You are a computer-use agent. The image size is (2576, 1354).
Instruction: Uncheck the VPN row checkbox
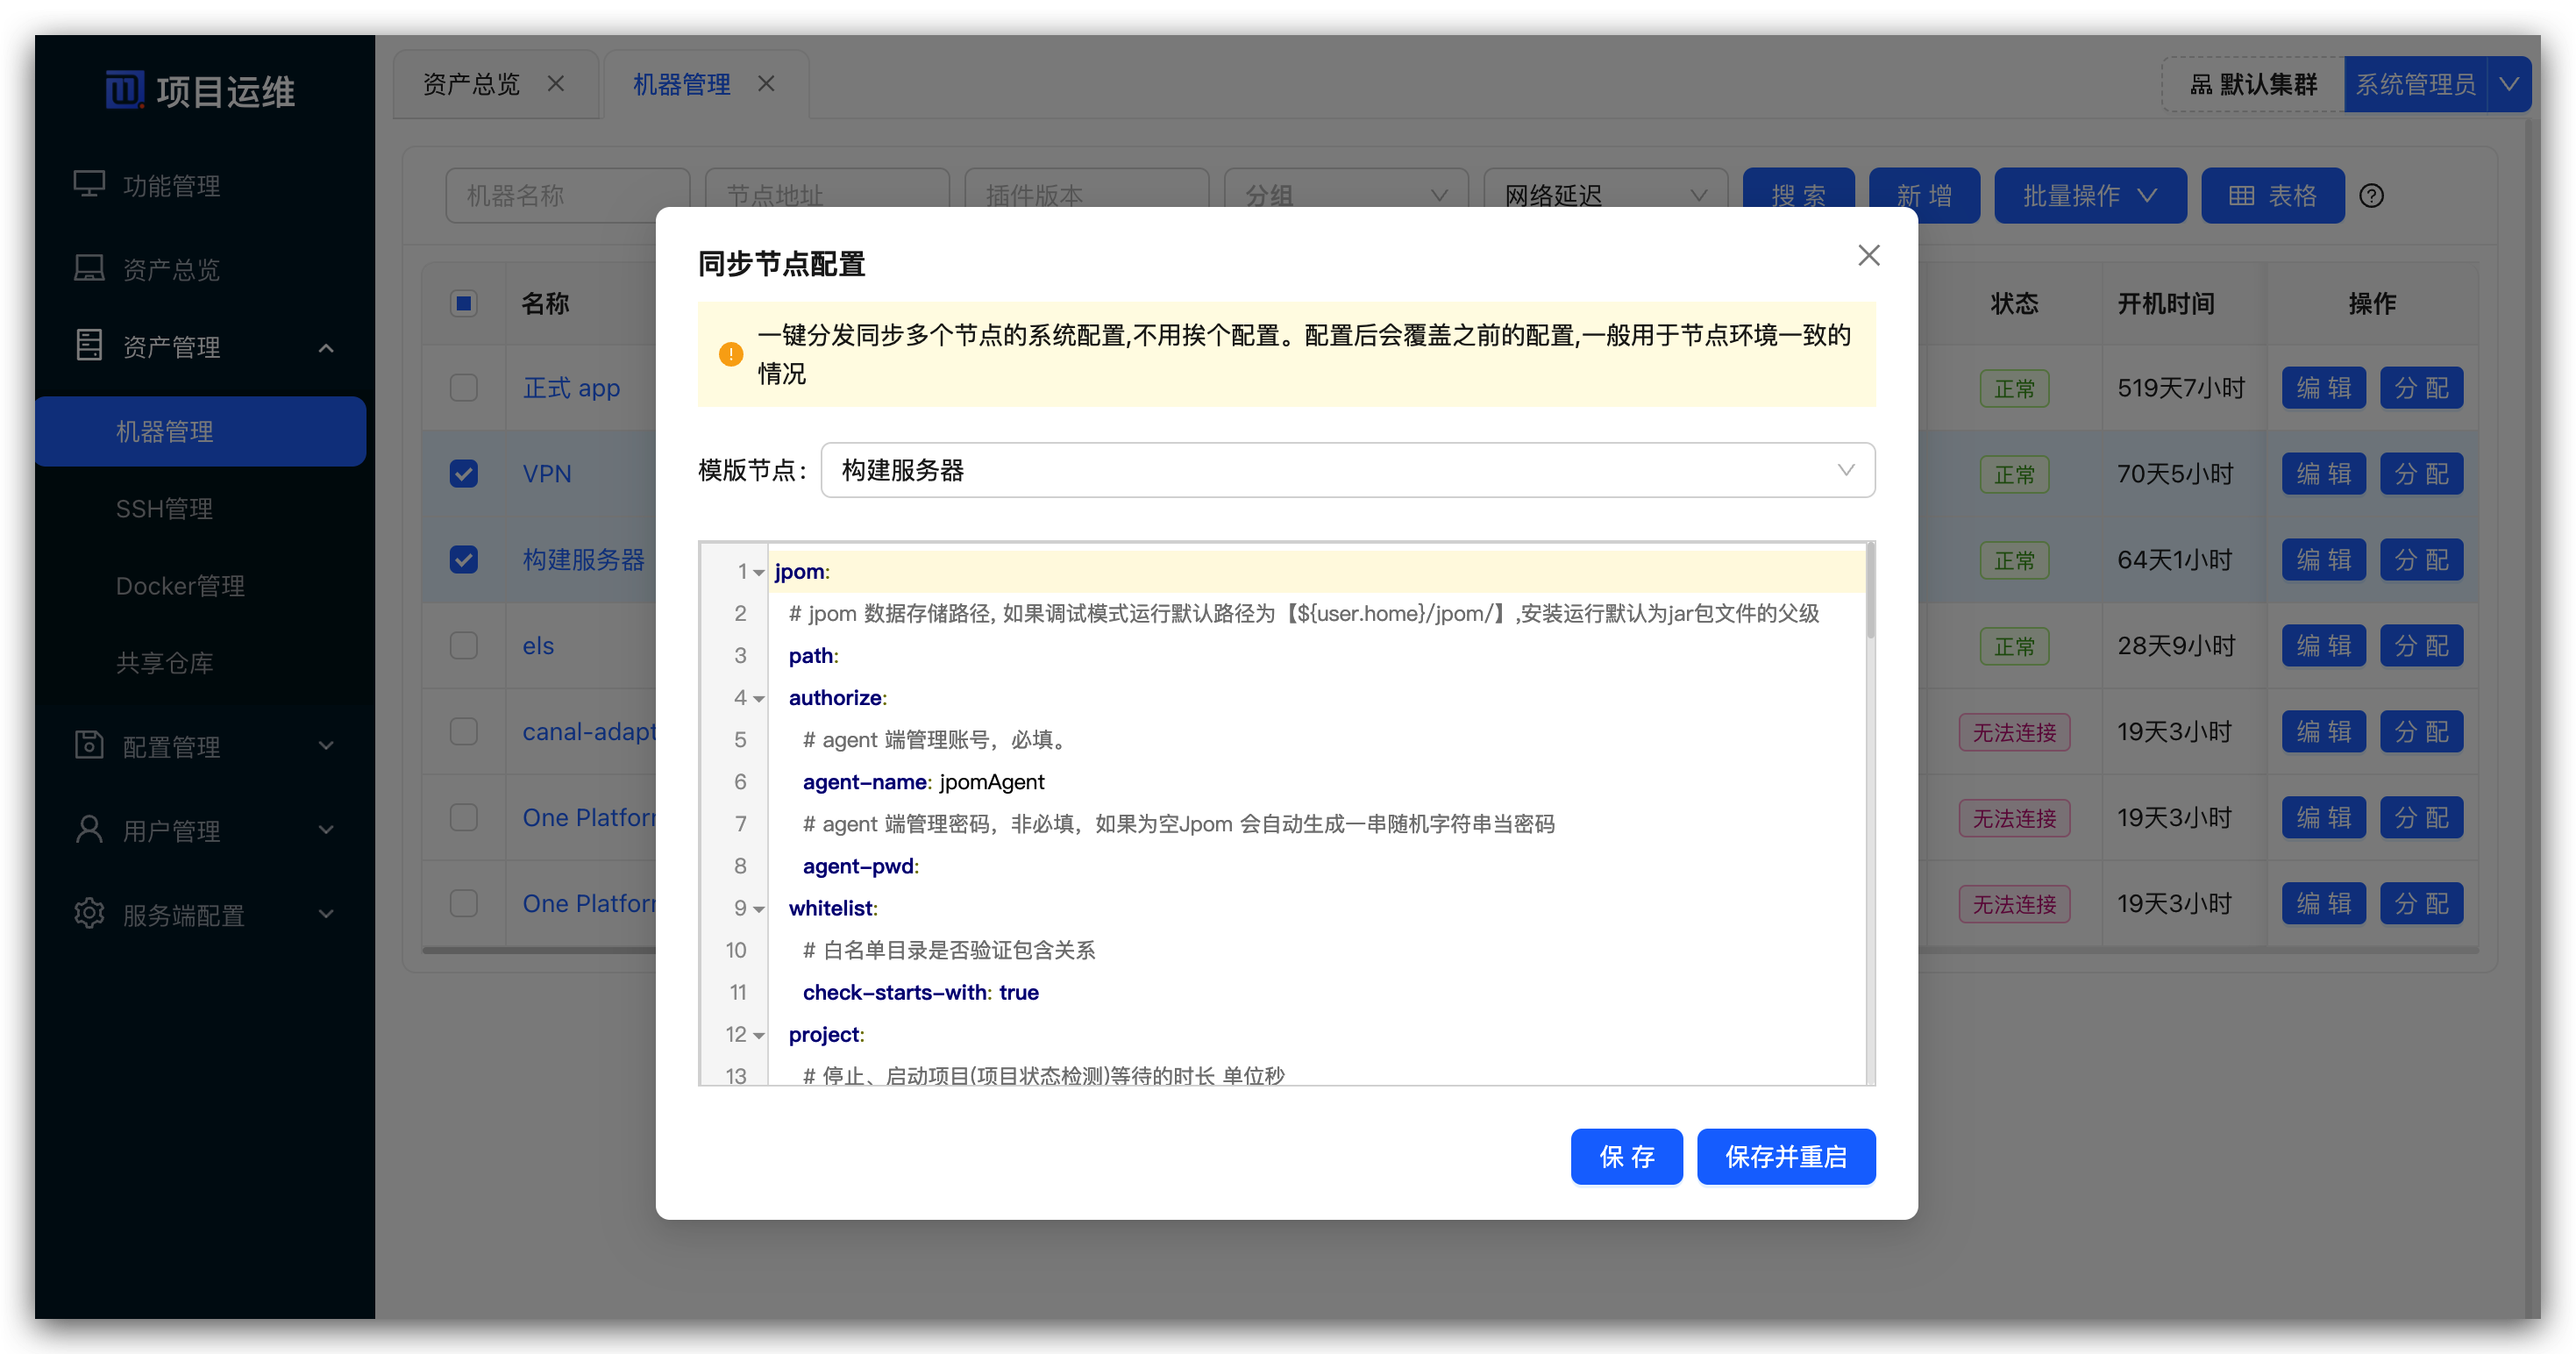click(x=463, y=474)
